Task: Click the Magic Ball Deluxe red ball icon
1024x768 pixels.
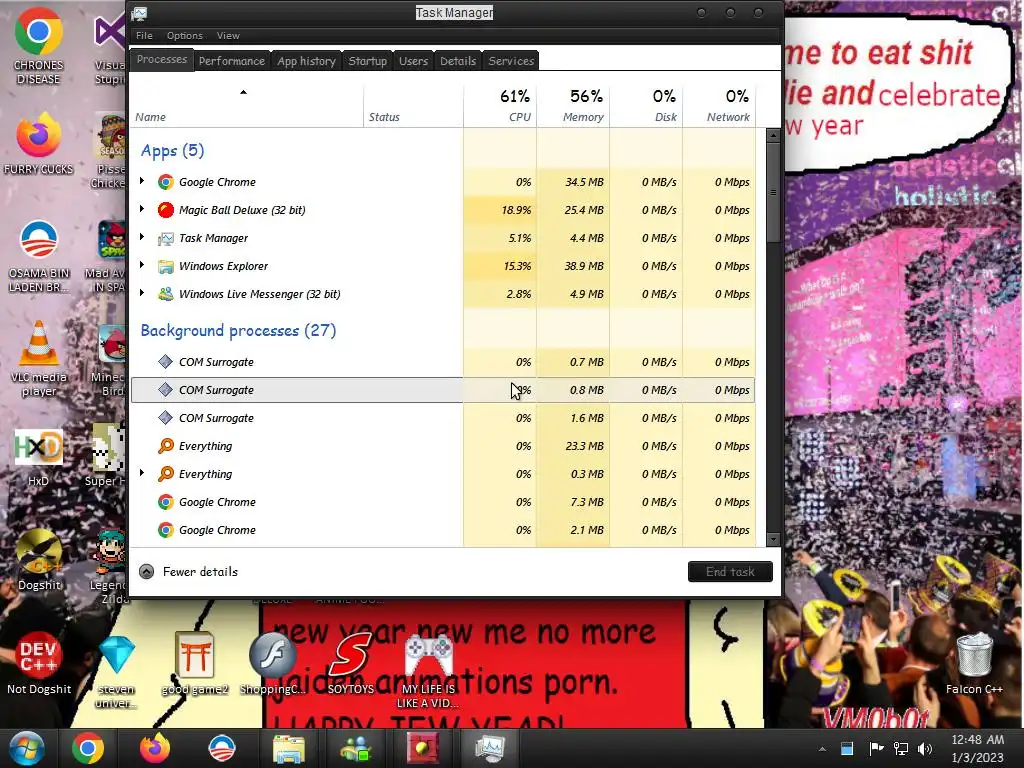Action: [166, 210]
